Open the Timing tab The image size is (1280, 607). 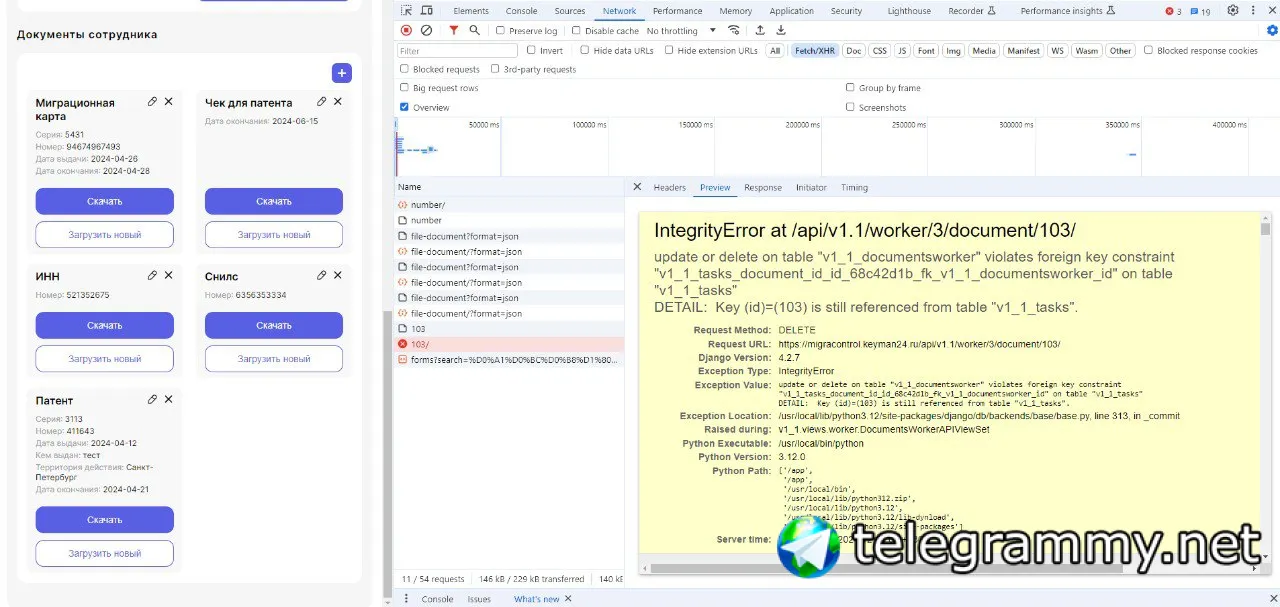(854, 187)
